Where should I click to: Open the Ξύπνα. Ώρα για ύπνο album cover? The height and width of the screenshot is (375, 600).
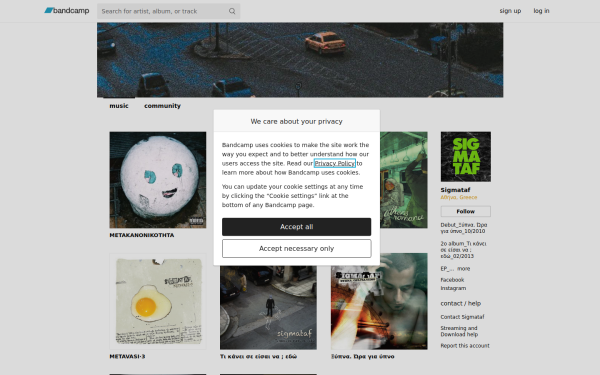379,301
